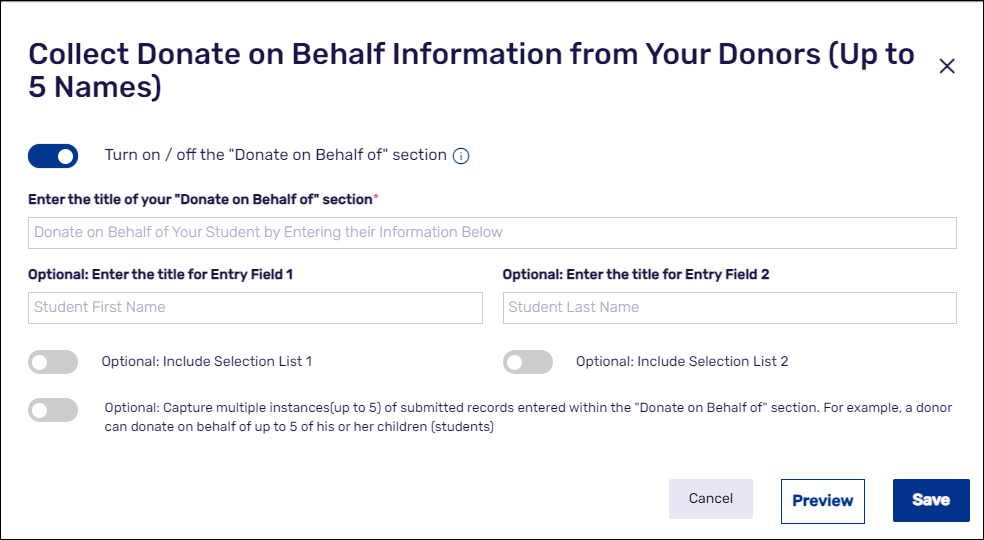Click the multiple instances description paragraph
This screenshot has height=540, width=984.
[x=528, y=417]
